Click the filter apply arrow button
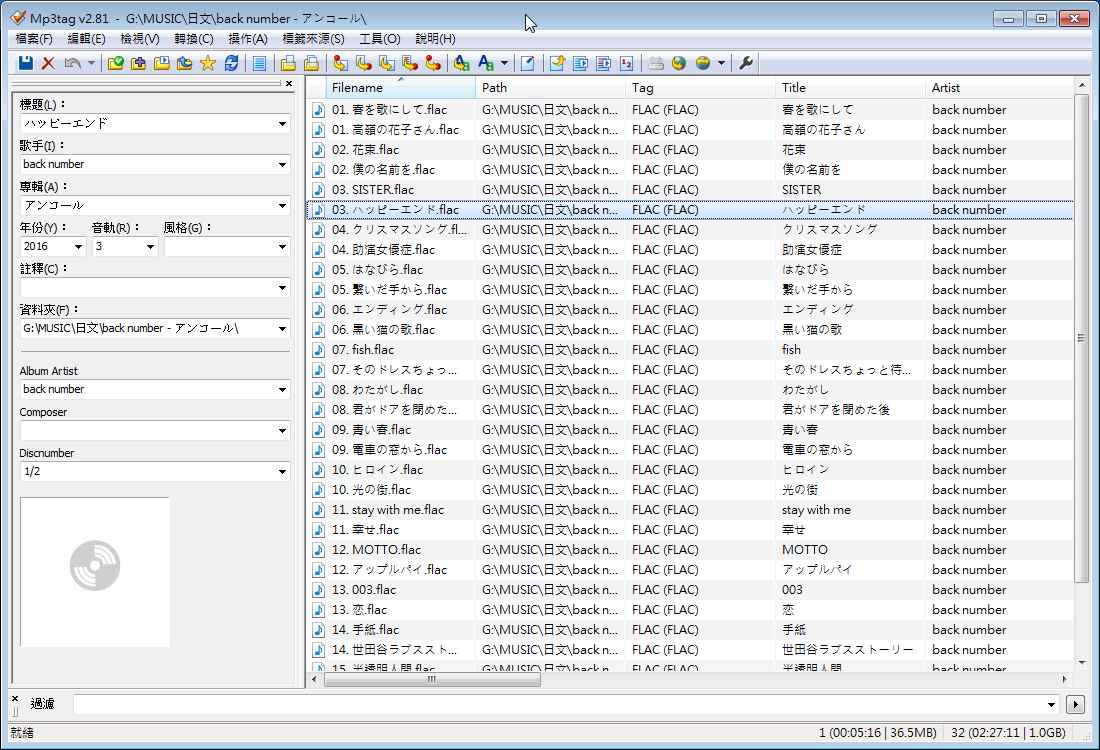Screen dimensions: 1100x750 click(1075, 704)
